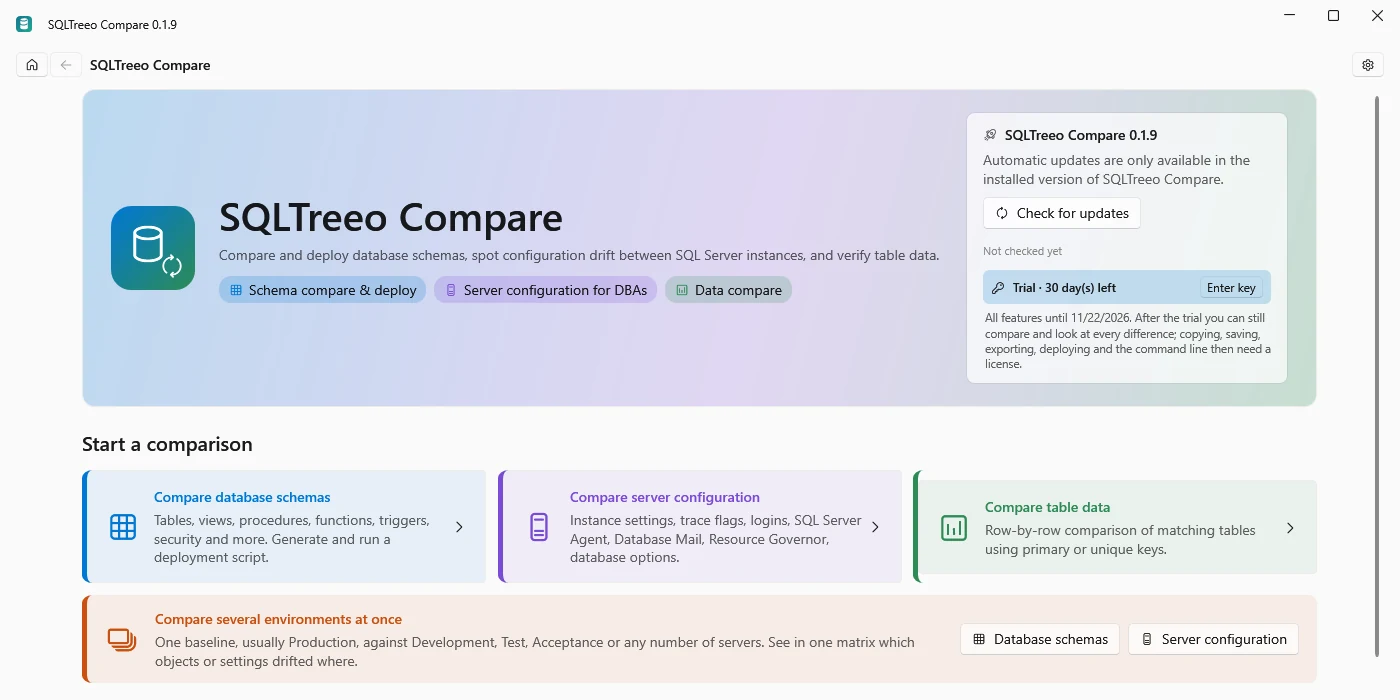Select the Server configuration for DBAs chip

point(546,290)
